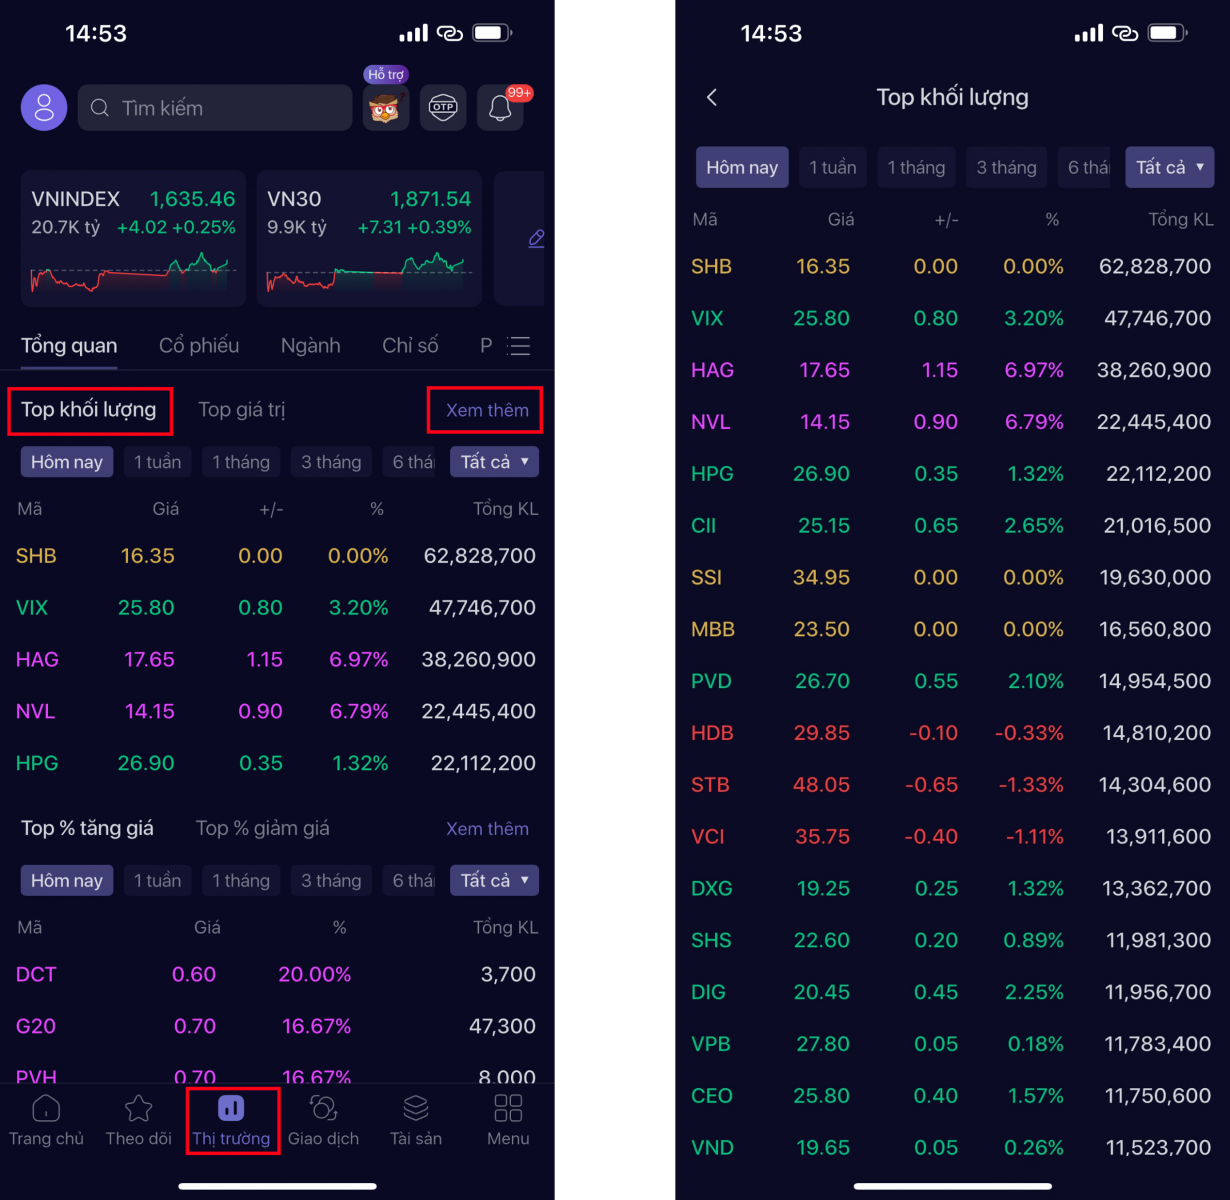1230x1200 pixels.
Task: Tap the owl support assistant icon
Action: tap(385, 107)
